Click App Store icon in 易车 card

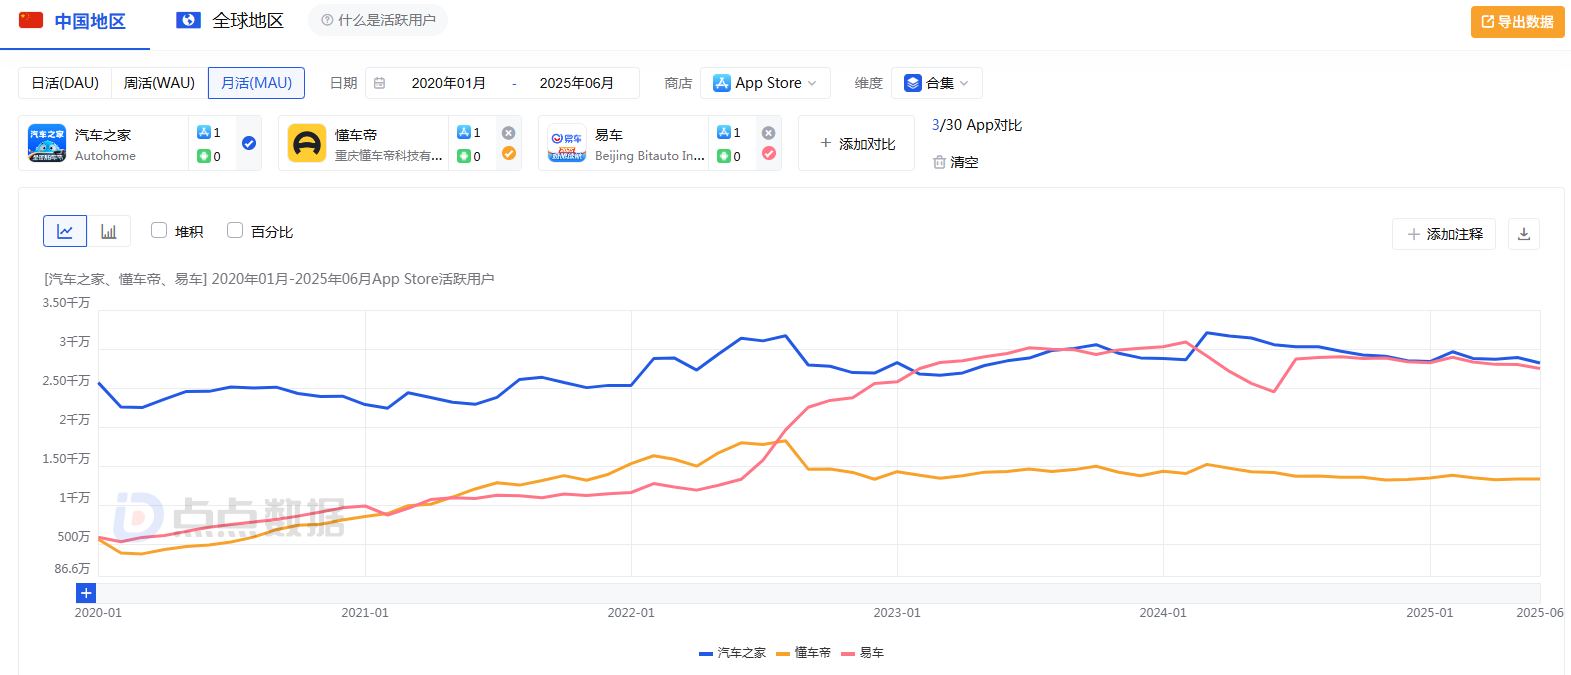click(724, 132)
